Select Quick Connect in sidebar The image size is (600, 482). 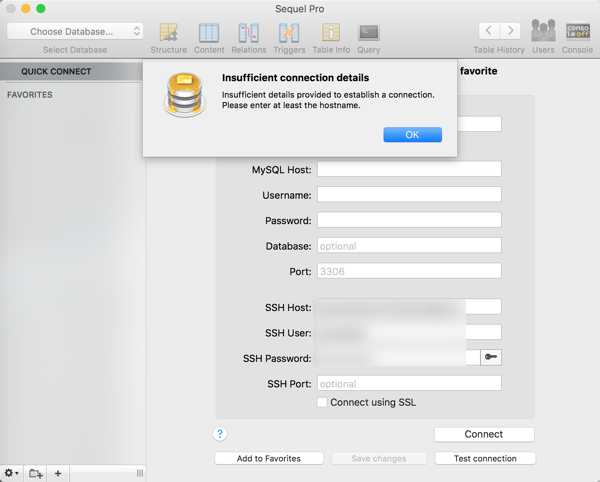pos(71,72)
